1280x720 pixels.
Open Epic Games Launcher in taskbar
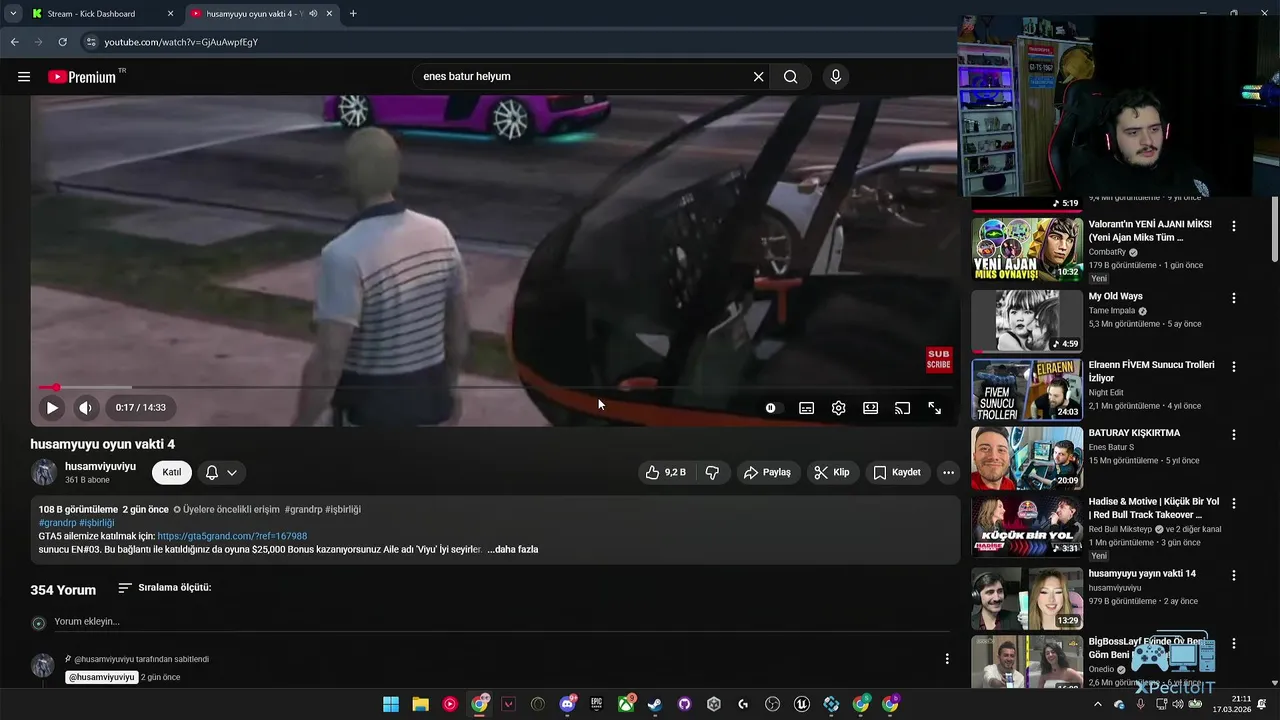(597, 704)
